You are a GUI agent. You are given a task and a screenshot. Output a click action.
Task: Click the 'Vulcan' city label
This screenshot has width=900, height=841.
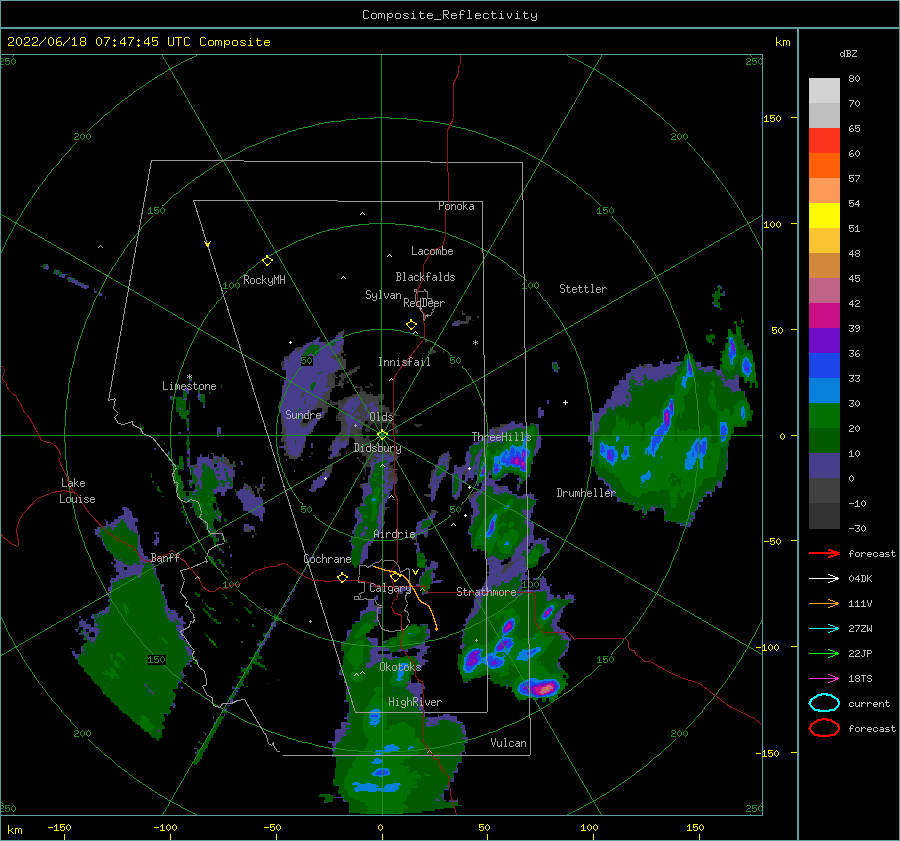click(508, 743)
